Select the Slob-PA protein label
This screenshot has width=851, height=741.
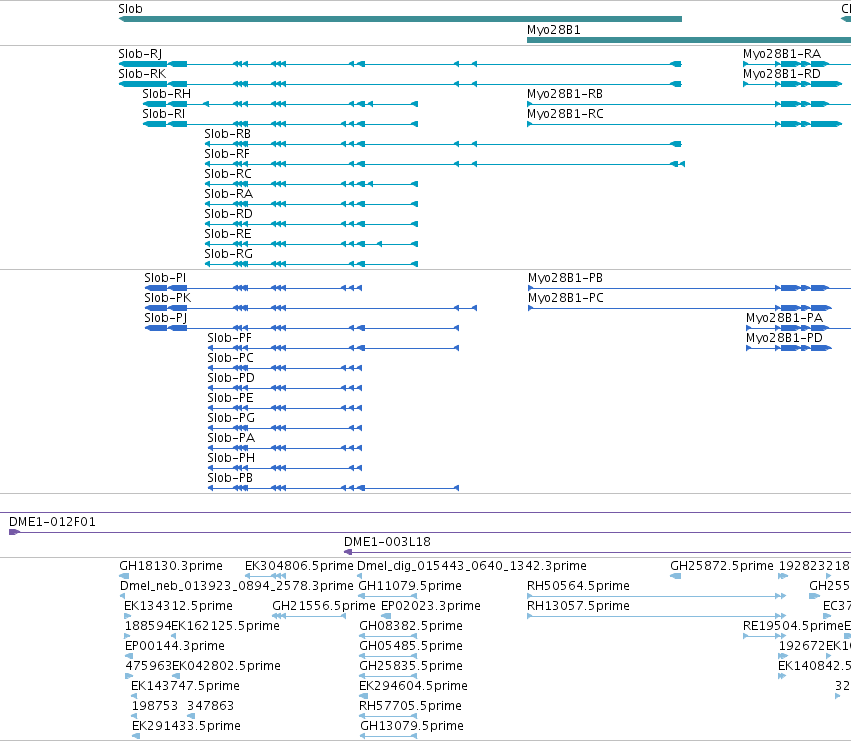coord(231,438)
